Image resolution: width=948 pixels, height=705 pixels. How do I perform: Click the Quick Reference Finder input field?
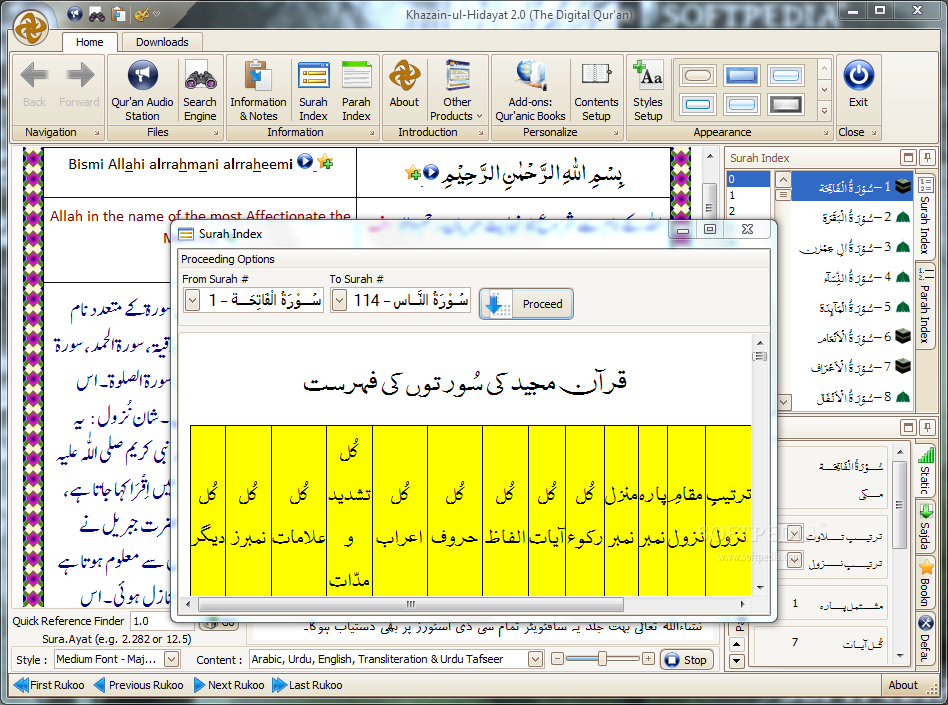(163, 621)
